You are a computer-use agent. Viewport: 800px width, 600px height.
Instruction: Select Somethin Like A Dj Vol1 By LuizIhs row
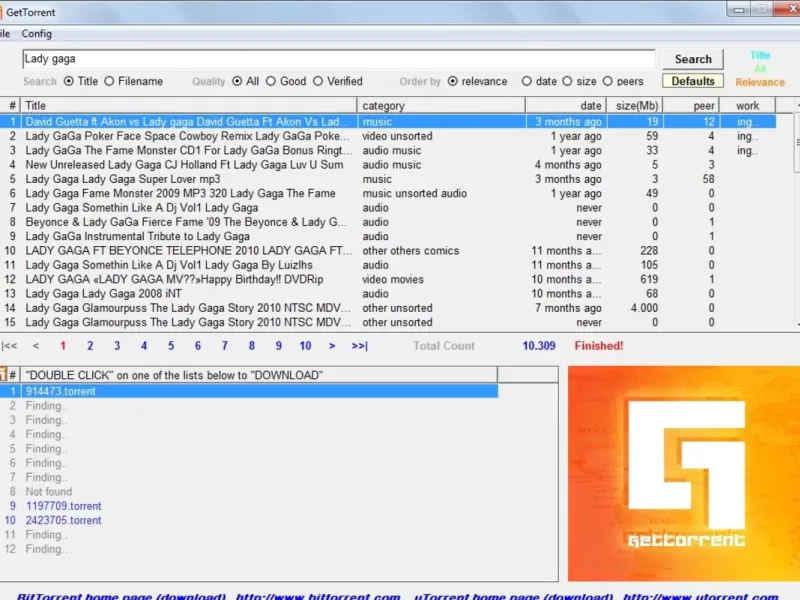(x=388, y=265)
